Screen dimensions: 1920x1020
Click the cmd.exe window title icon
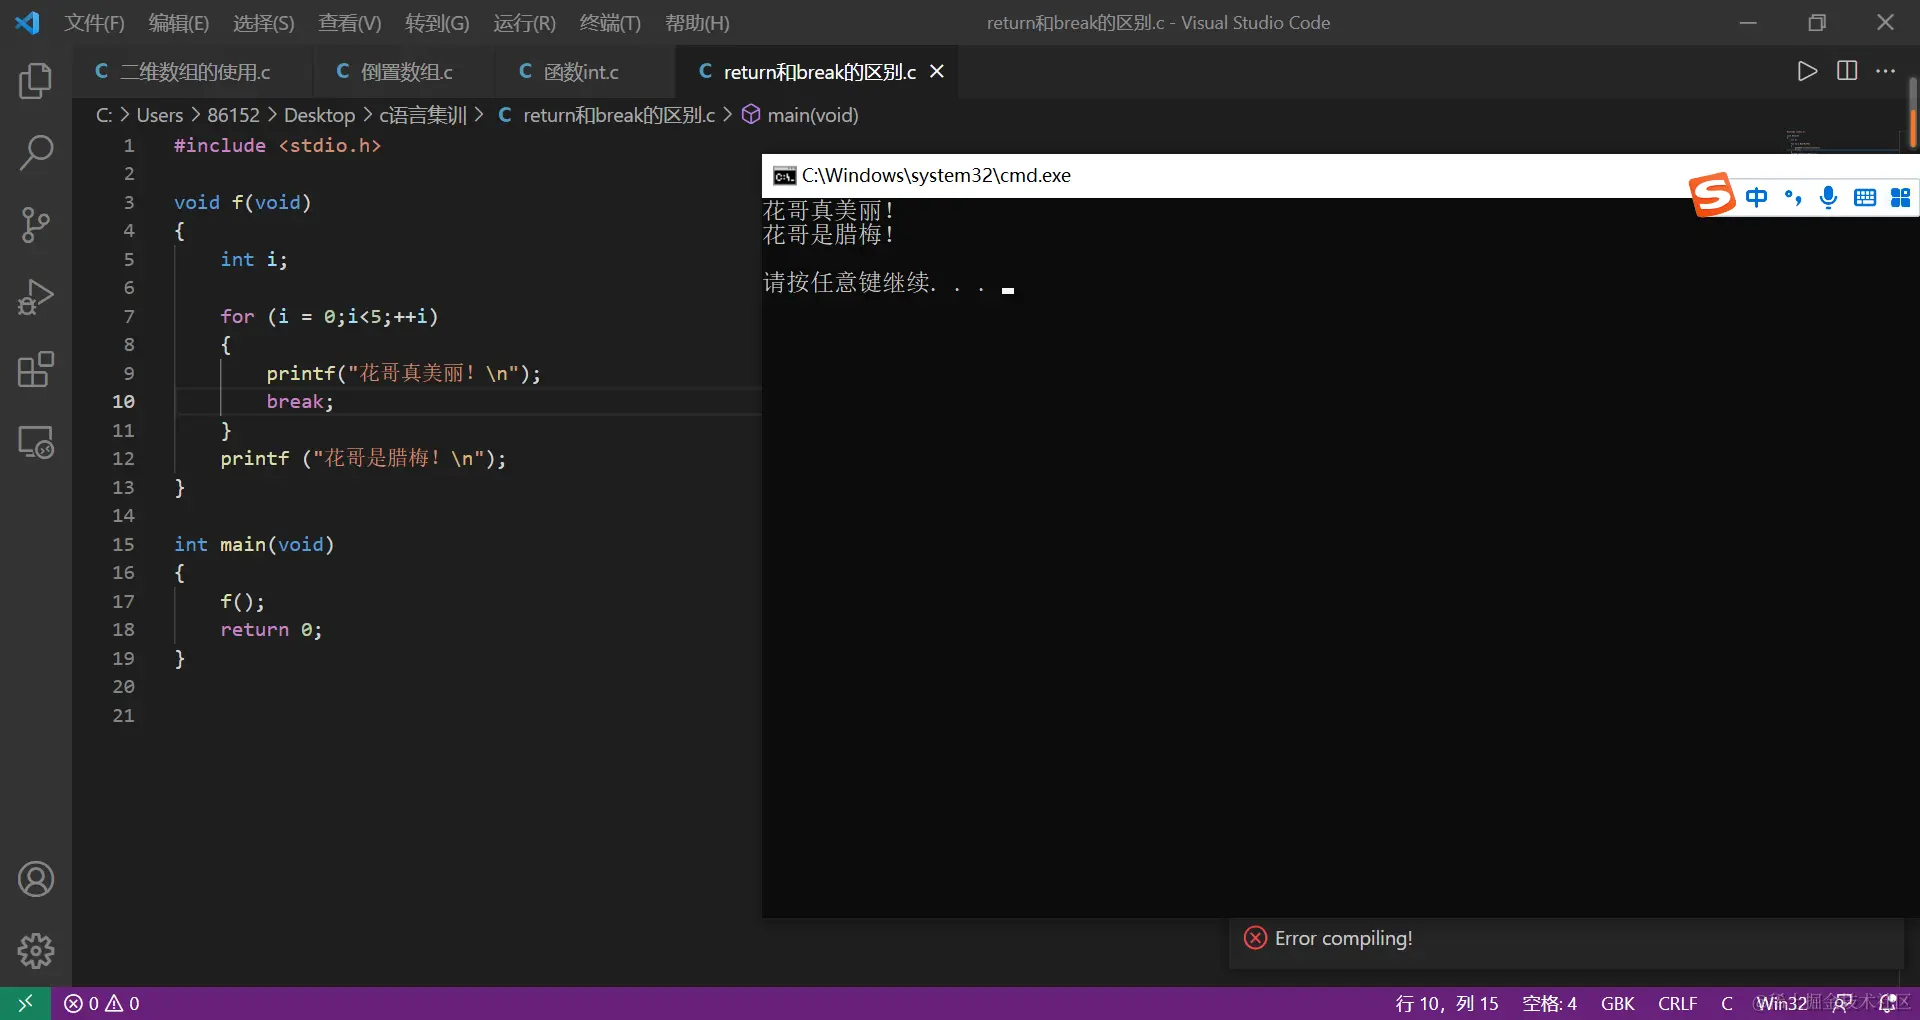785,176
